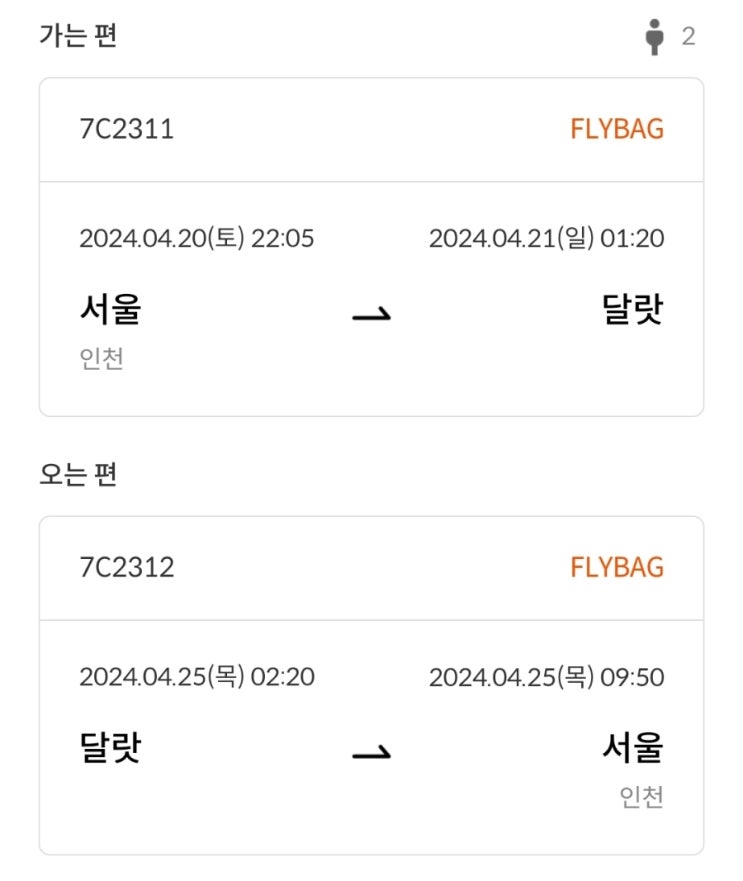Click return departure time 2024.04.25(목) 02:20
743x881 pixels.
196,676
